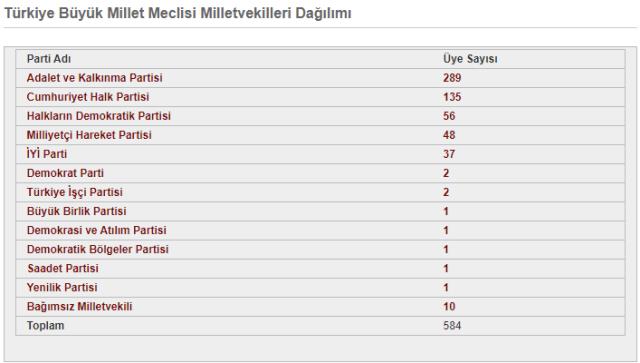Open the Türkiye İşçi Partisi link
The height and width of the screenshot is (363, 640).
(x=74, y=192)
